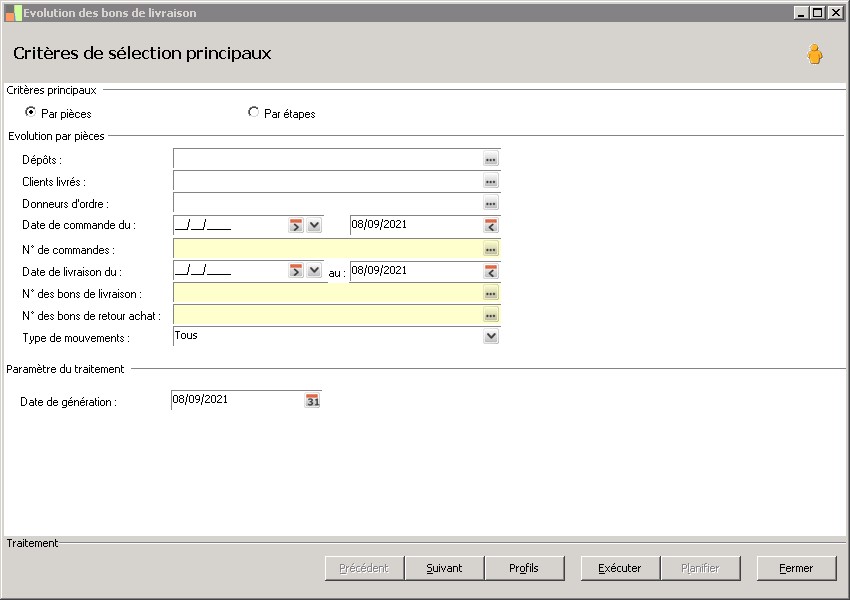This screenshot has height=600, width=850.
Task: Click the orange user icon in the header
Action: [x=814, y=54]
